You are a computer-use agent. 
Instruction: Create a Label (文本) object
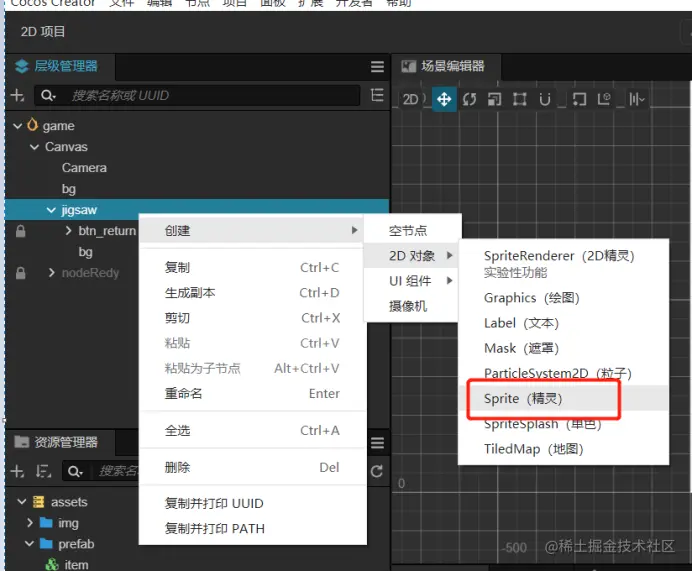coord(563,323)
